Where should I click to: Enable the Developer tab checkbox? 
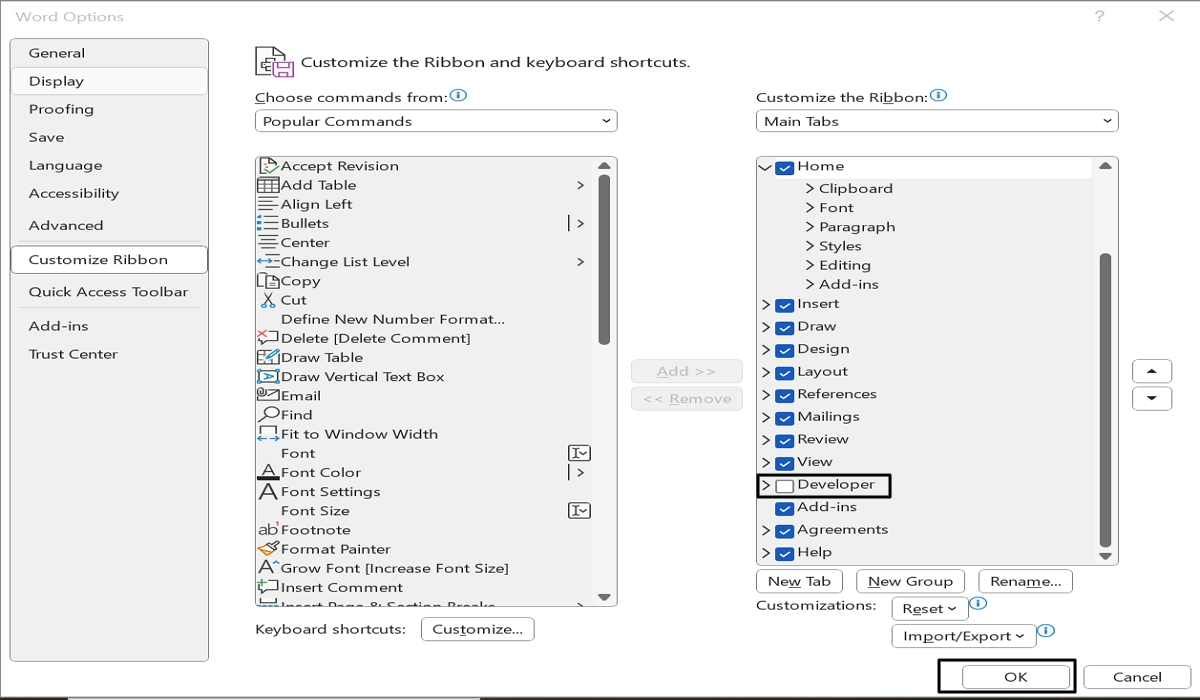pos(785,486)
